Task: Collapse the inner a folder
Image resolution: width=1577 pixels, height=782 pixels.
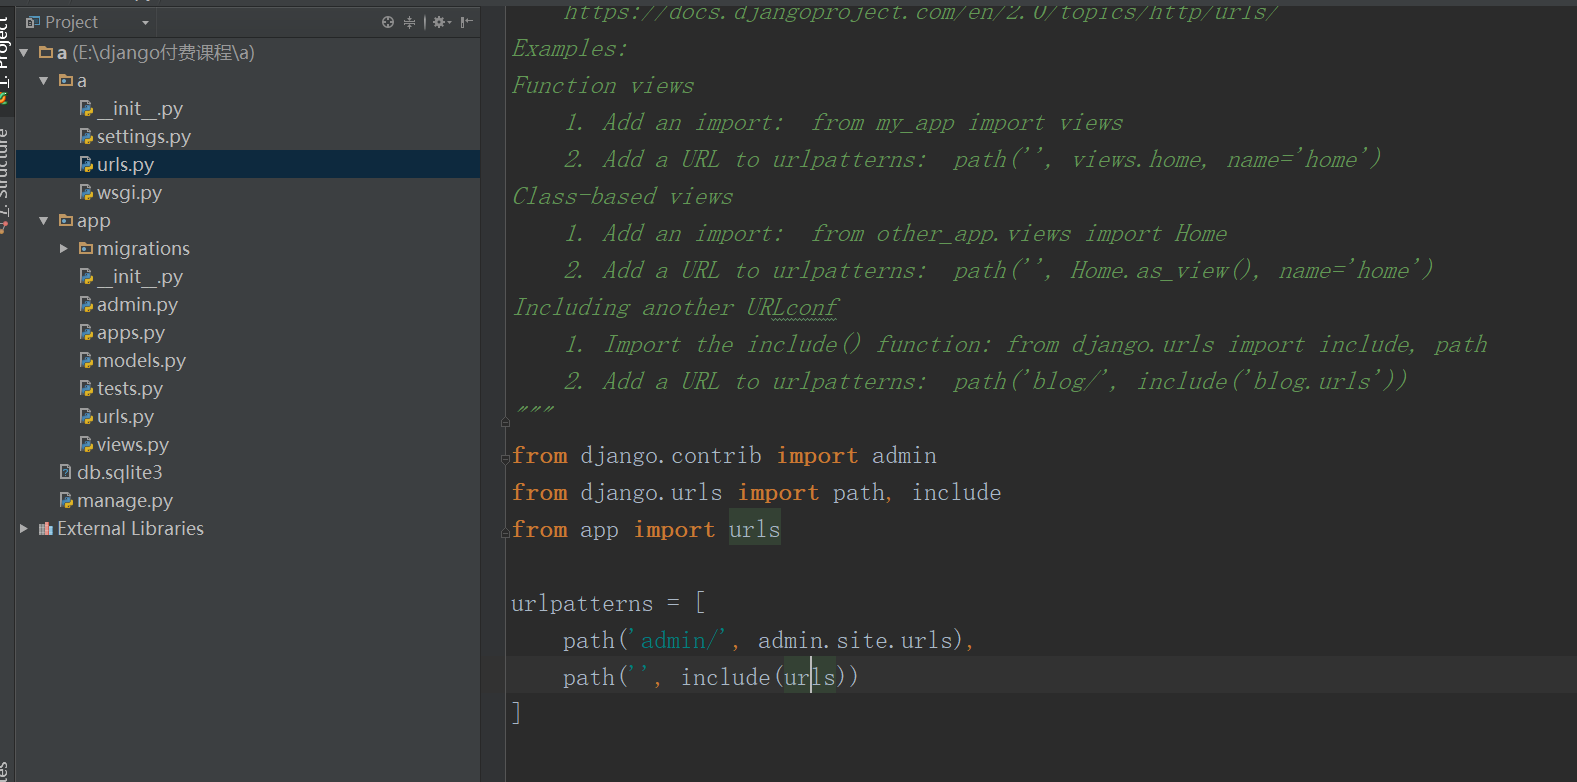Action: tap(44, 80)
